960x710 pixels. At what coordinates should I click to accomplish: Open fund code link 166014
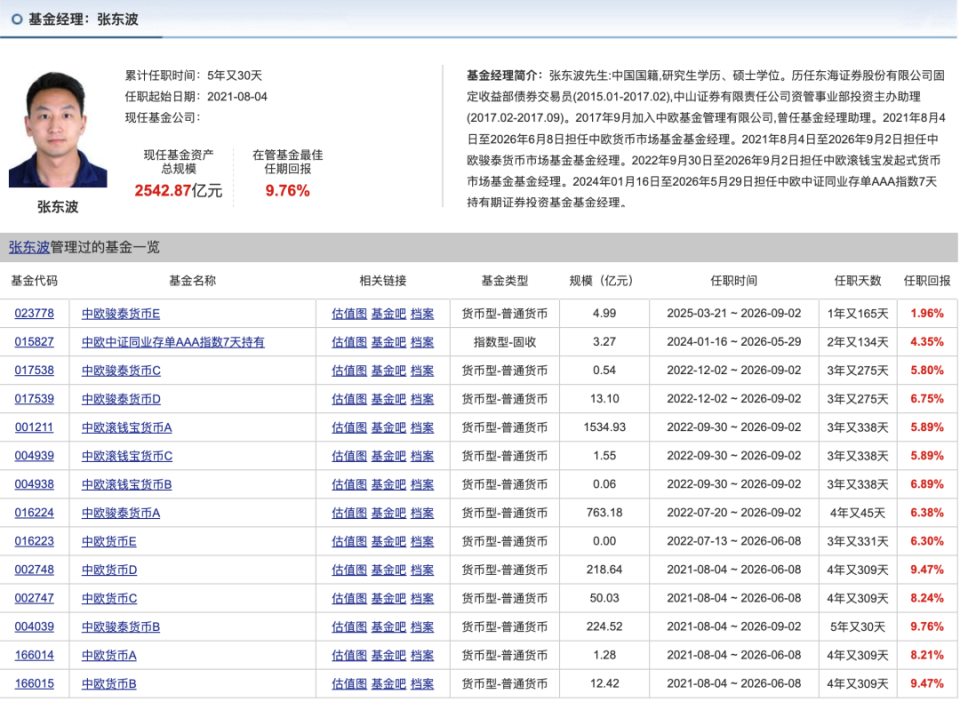tap(34, 655)
